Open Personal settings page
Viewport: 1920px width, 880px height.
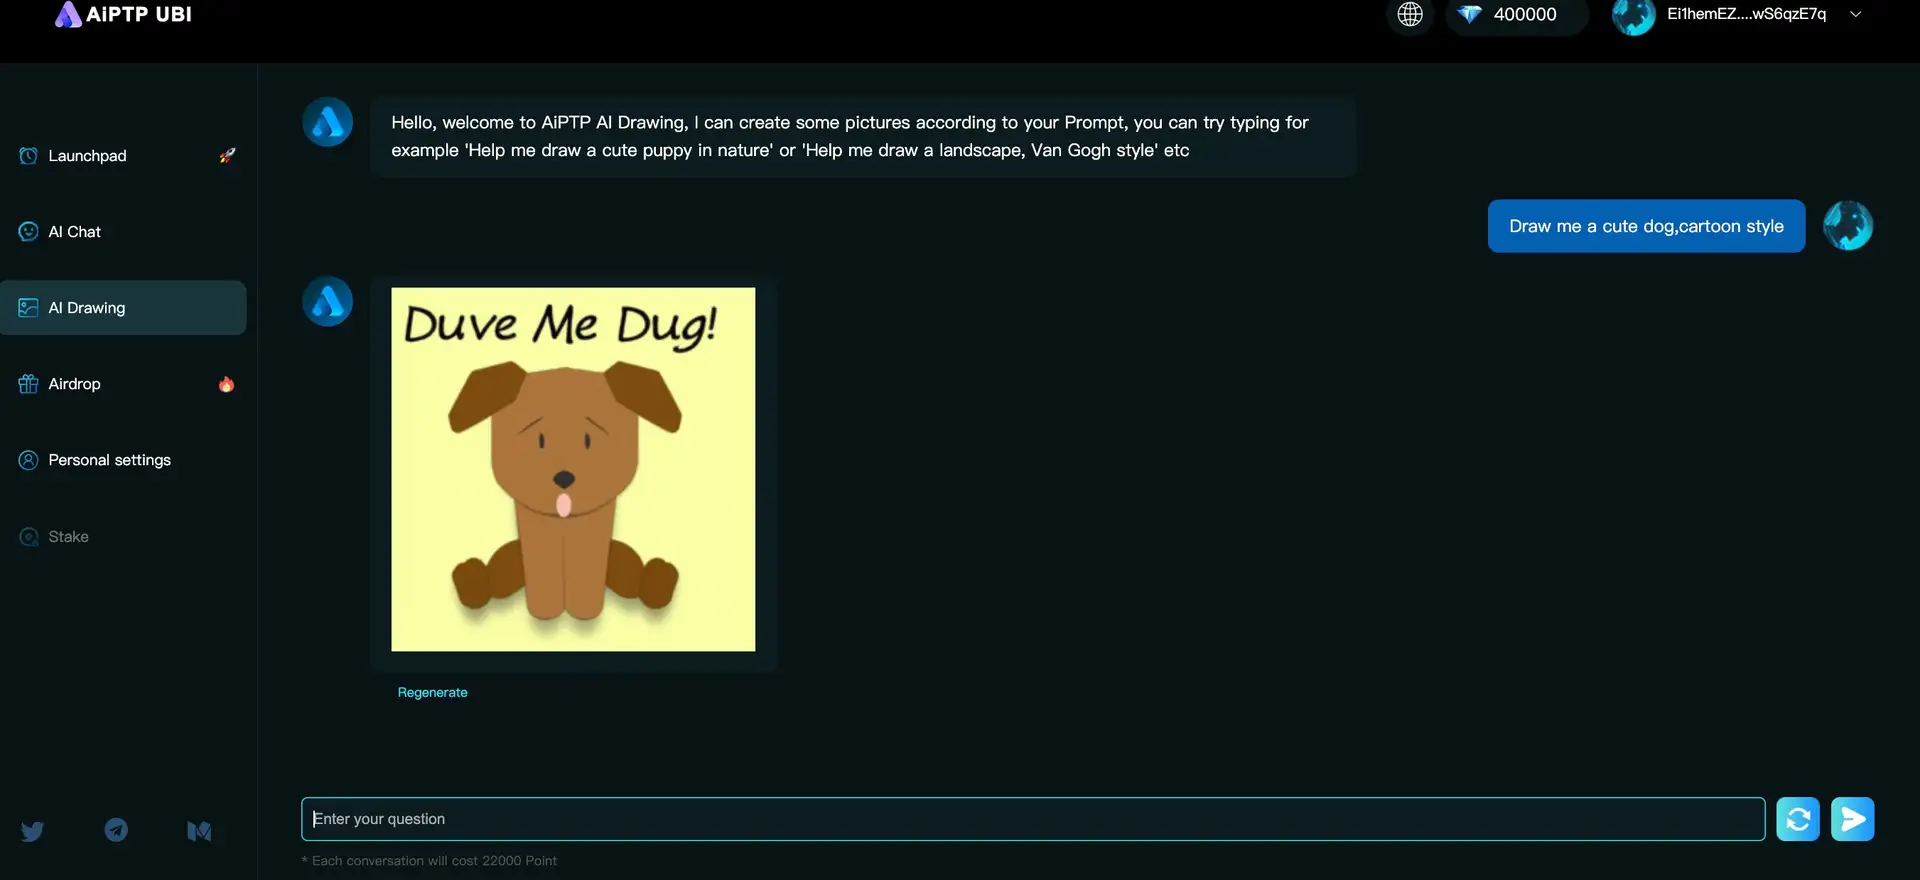pos(110,460)
